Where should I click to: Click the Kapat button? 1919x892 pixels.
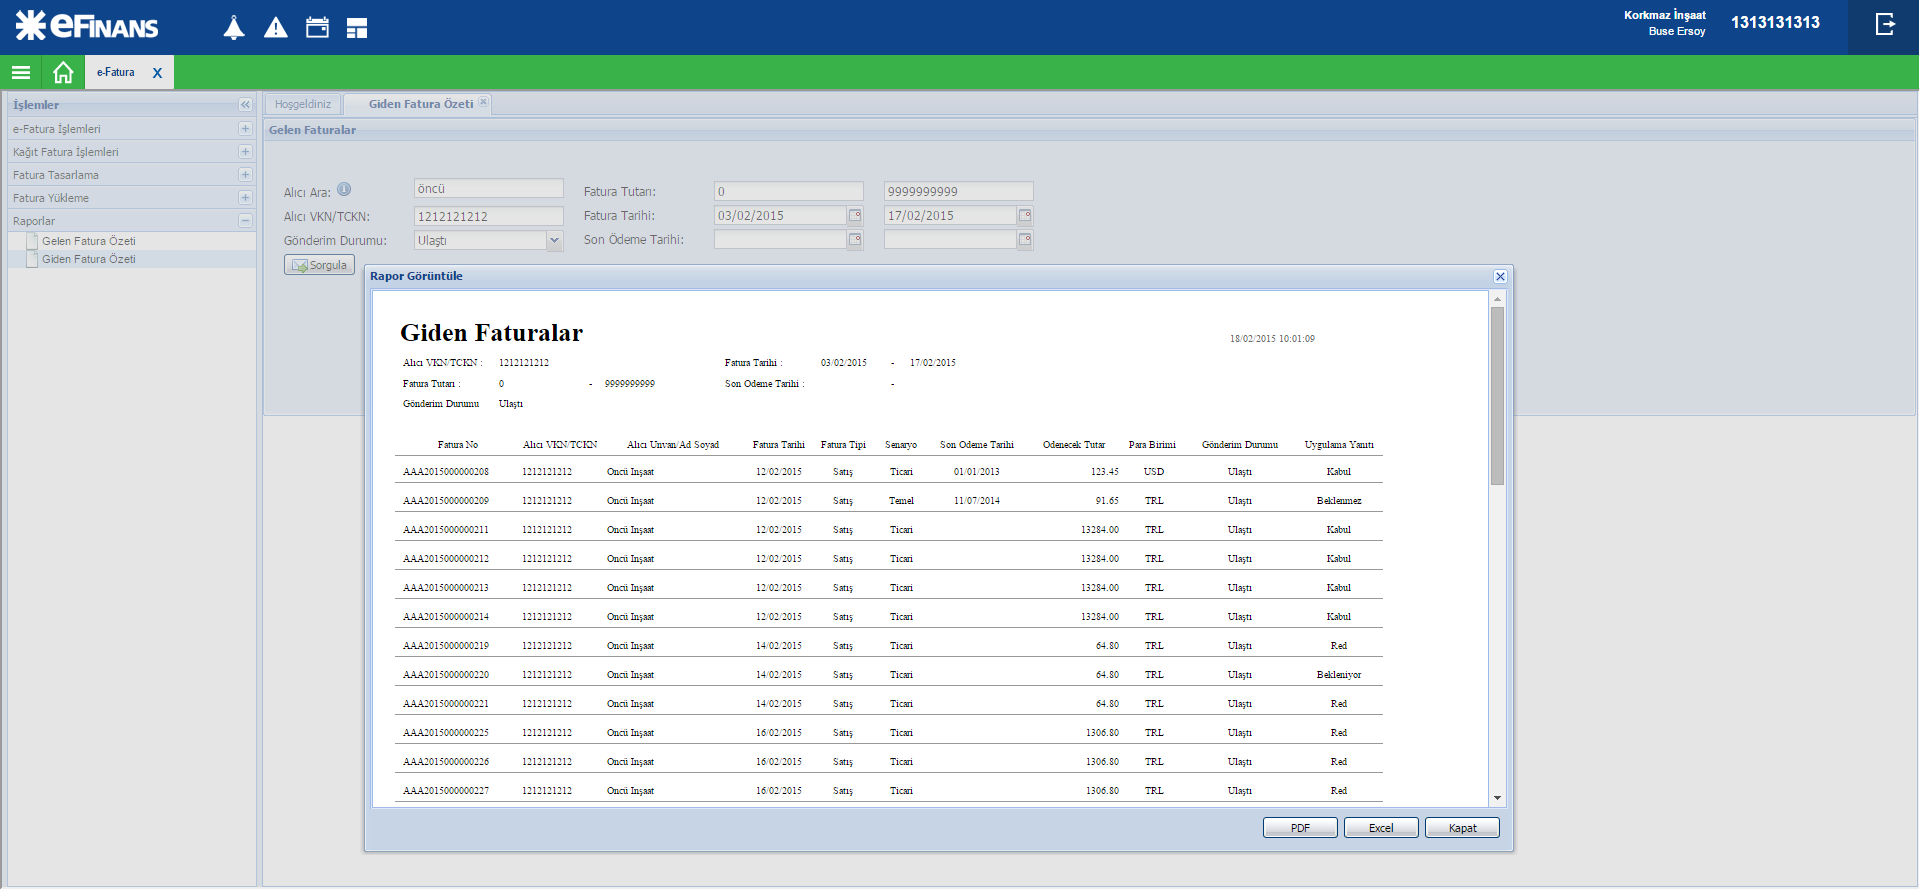tap(1462, 828)
